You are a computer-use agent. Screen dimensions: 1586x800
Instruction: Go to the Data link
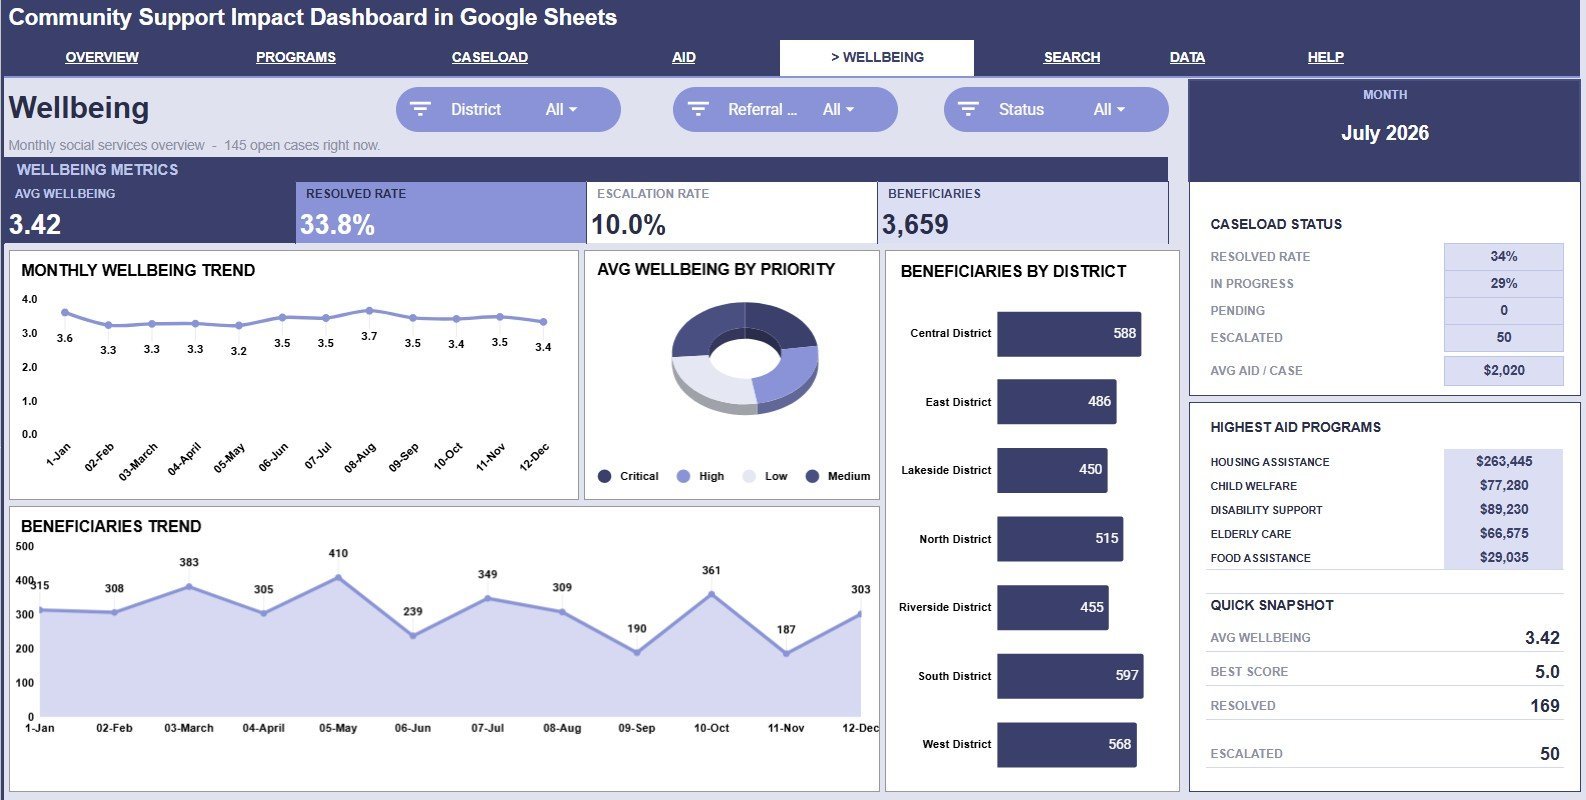(x=1187, y=57)
